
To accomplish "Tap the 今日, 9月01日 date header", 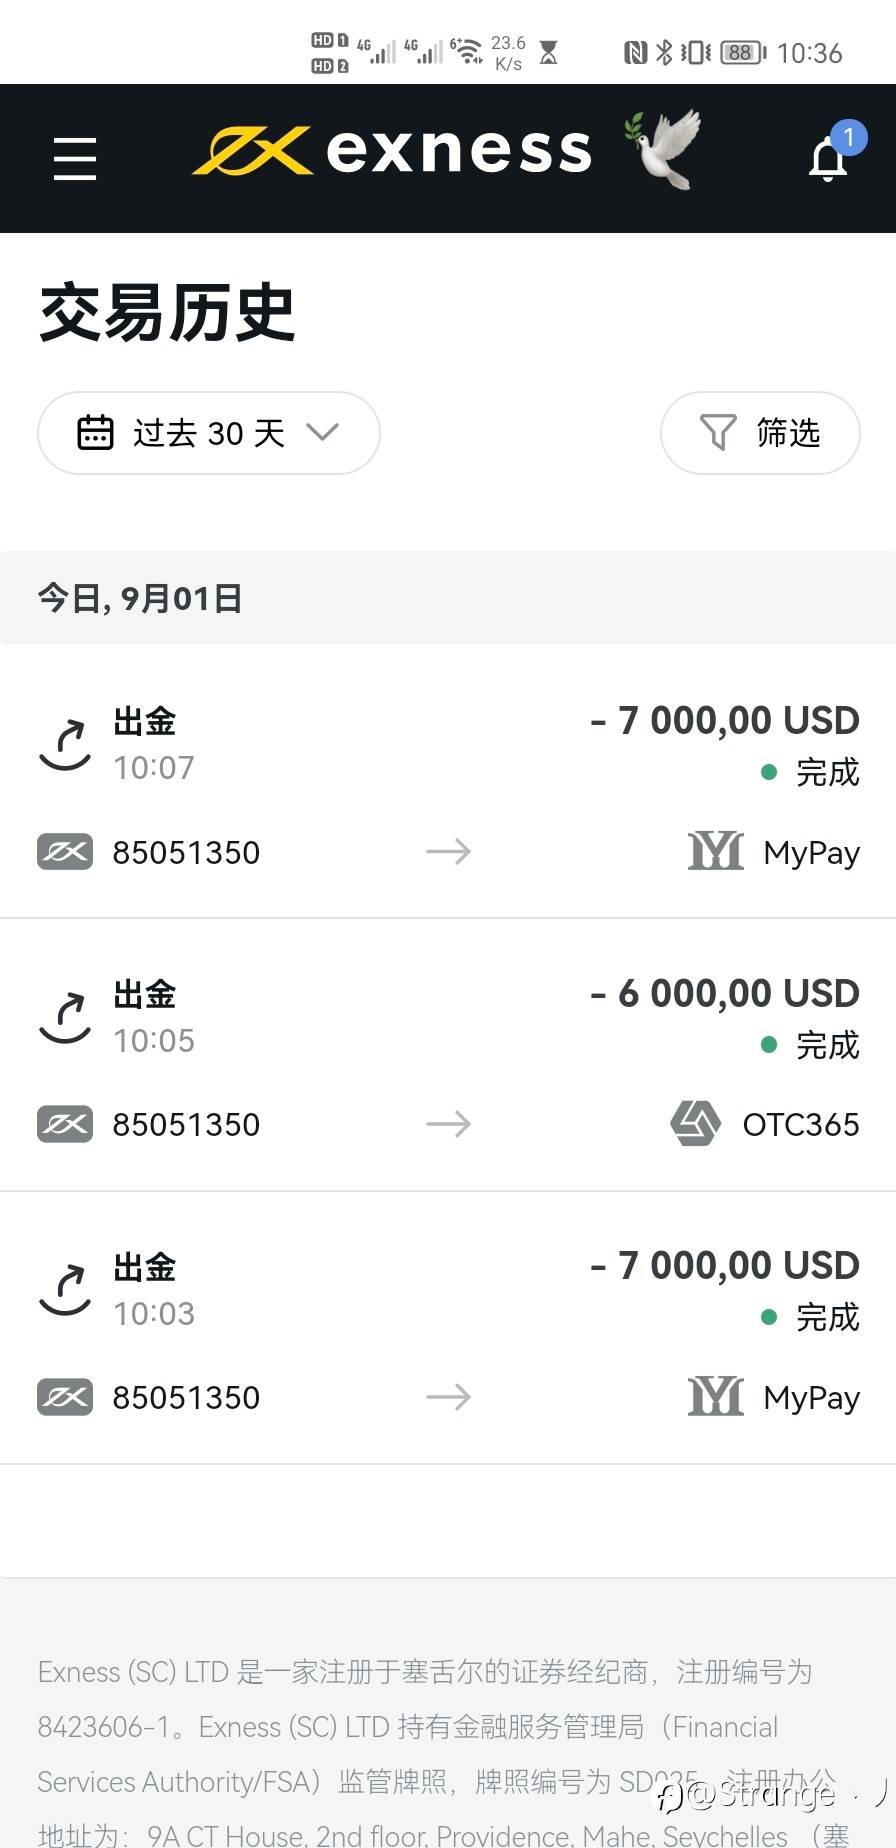I will [140, 598].
